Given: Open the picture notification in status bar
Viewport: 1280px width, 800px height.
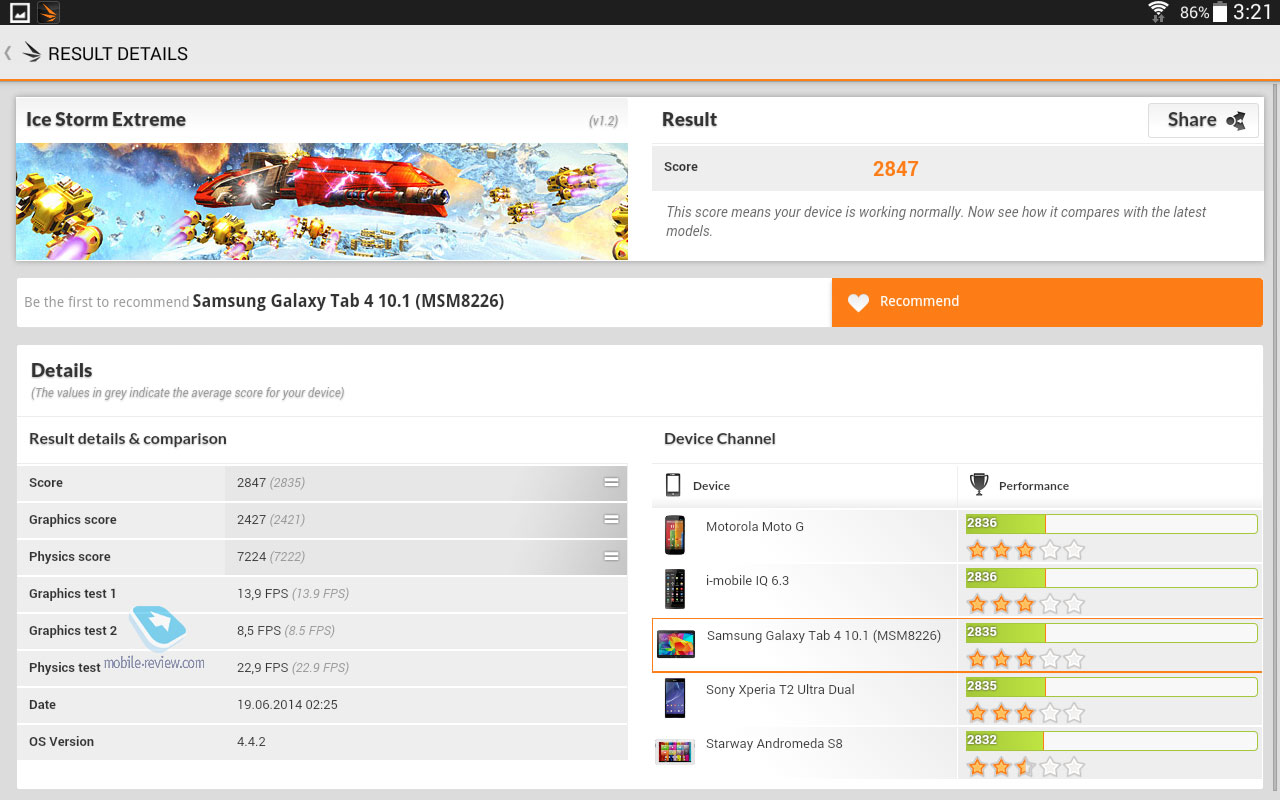Looking at the screenshot, I should tap(19, 12).
